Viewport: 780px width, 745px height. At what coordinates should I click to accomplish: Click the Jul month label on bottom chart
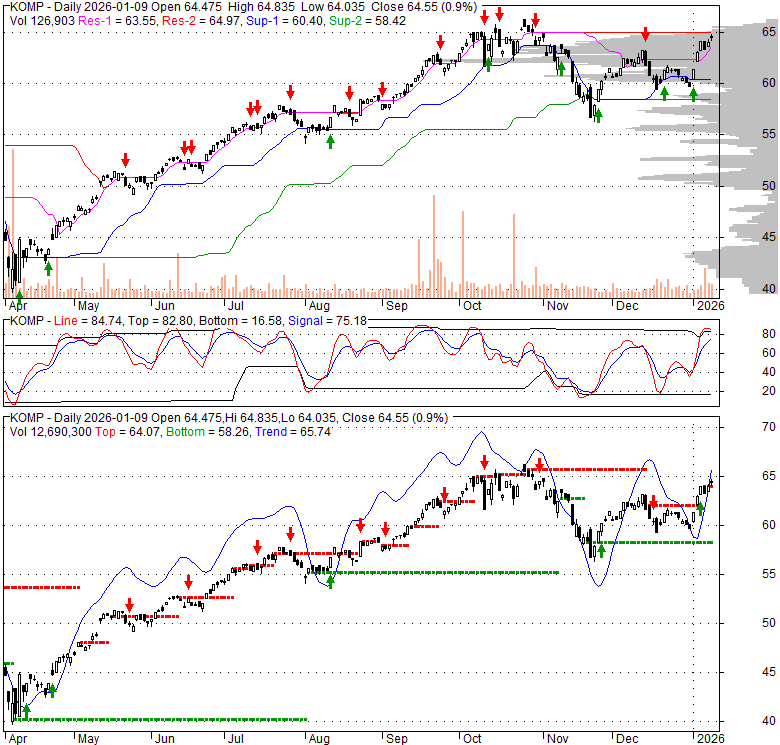(235, 739)
